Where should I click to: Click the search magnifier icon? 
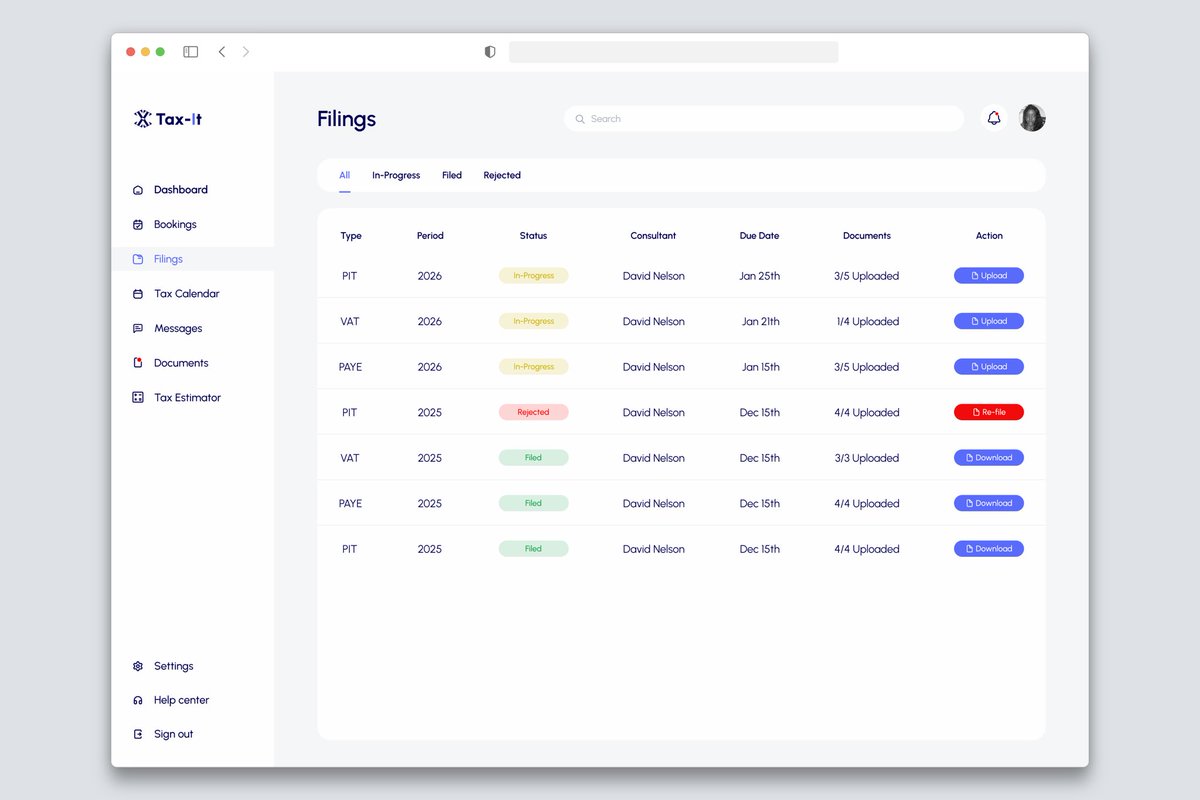pos(580,119)
